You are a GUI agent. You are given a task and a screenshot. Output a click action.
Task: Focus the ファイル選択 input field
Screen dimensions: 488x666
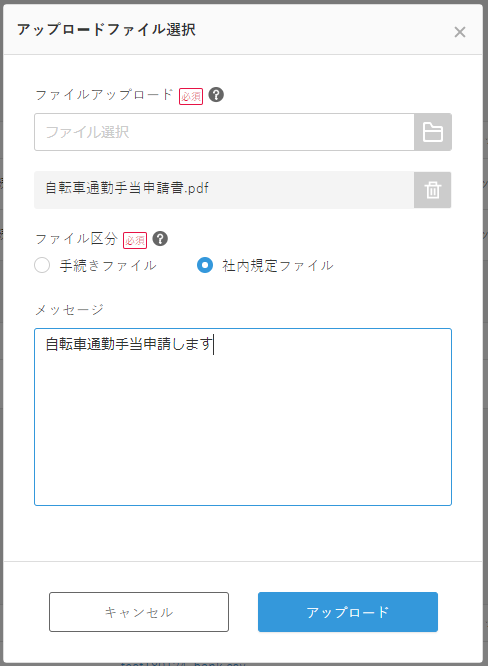224,132
